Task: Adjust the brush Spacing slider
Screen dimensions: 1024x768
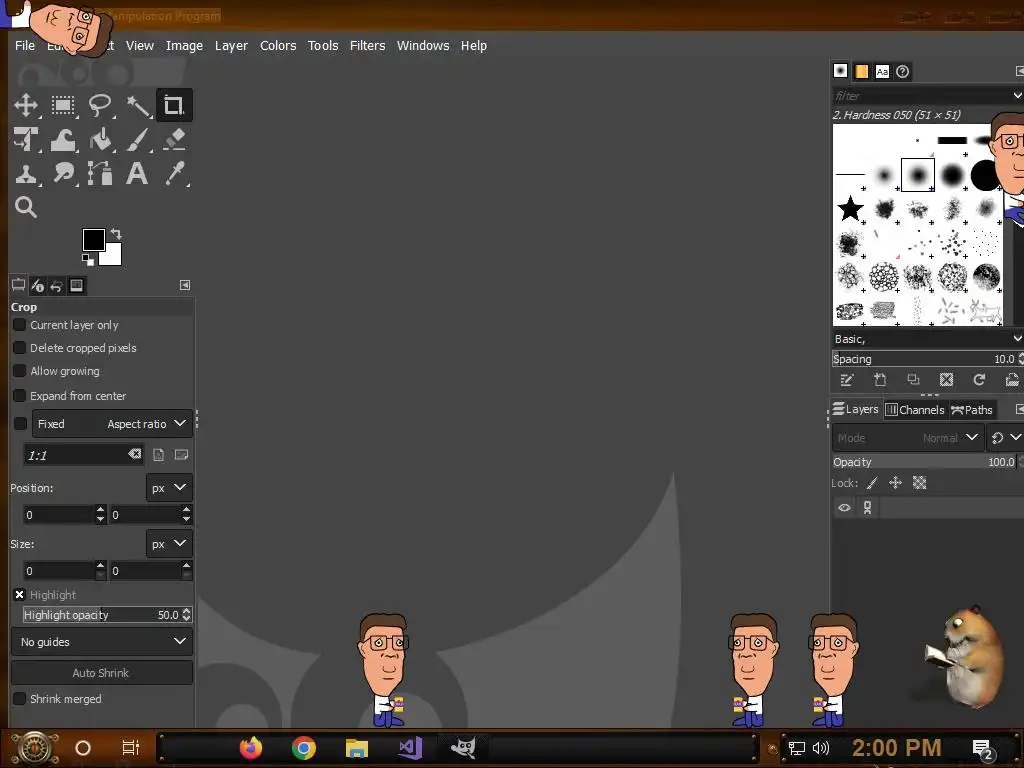Action: coord(927,359)
